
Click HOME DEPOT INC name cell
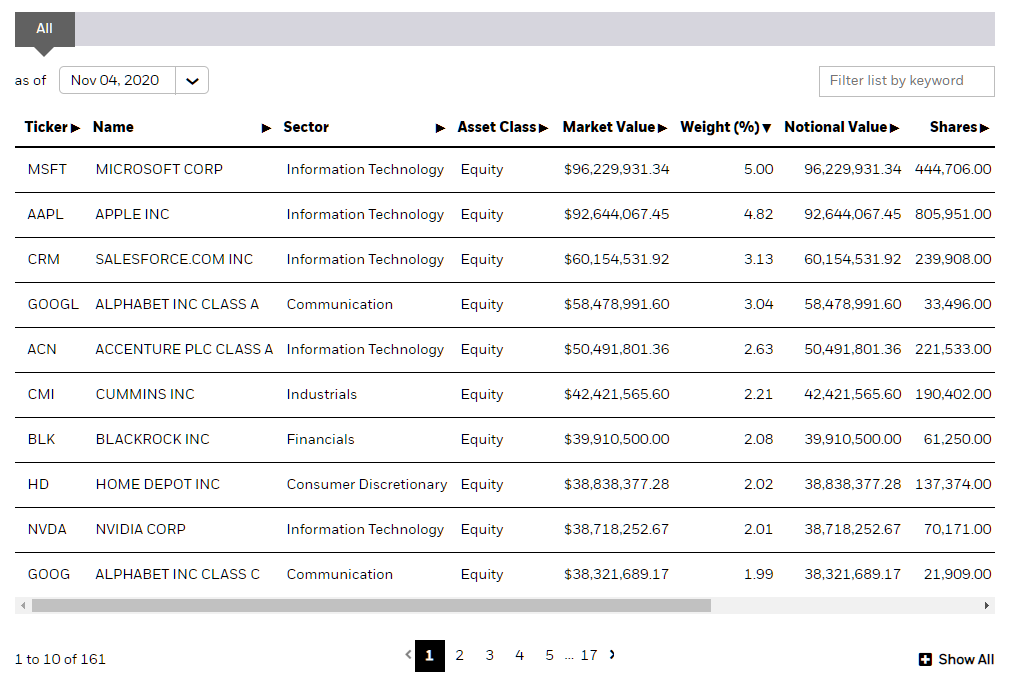(x=157, y=484)
